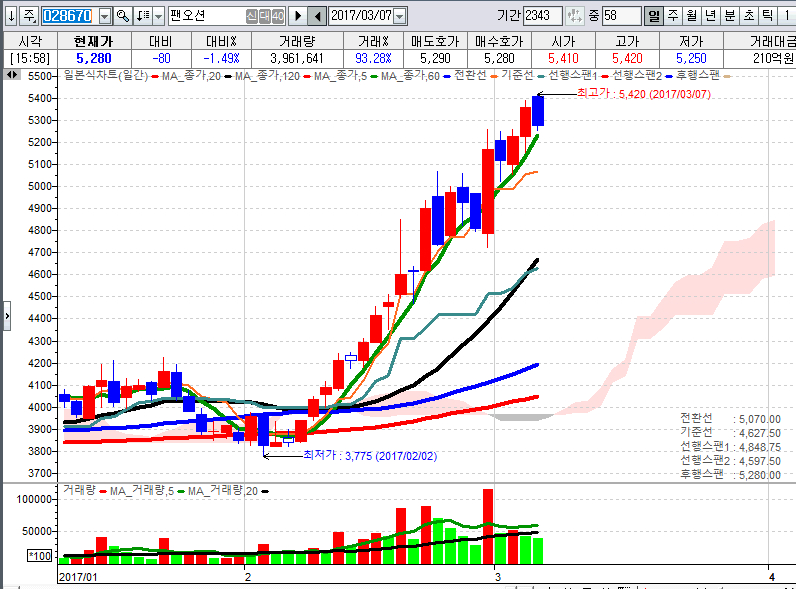The height and width of the screenshot is (589, 796).
Task: Click the 주 button beside stock code
Action: [28, 16]
